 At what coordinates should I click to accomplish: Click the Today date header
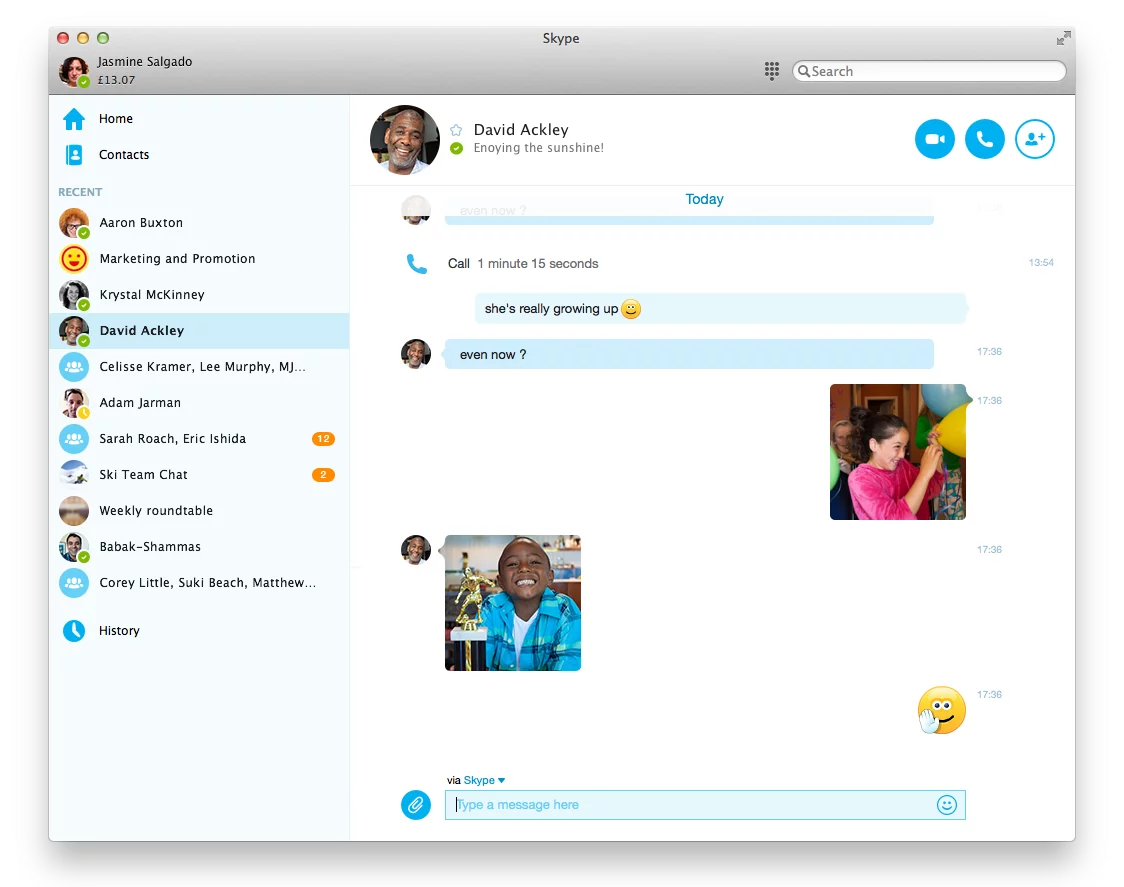click(x=704, y=199)
